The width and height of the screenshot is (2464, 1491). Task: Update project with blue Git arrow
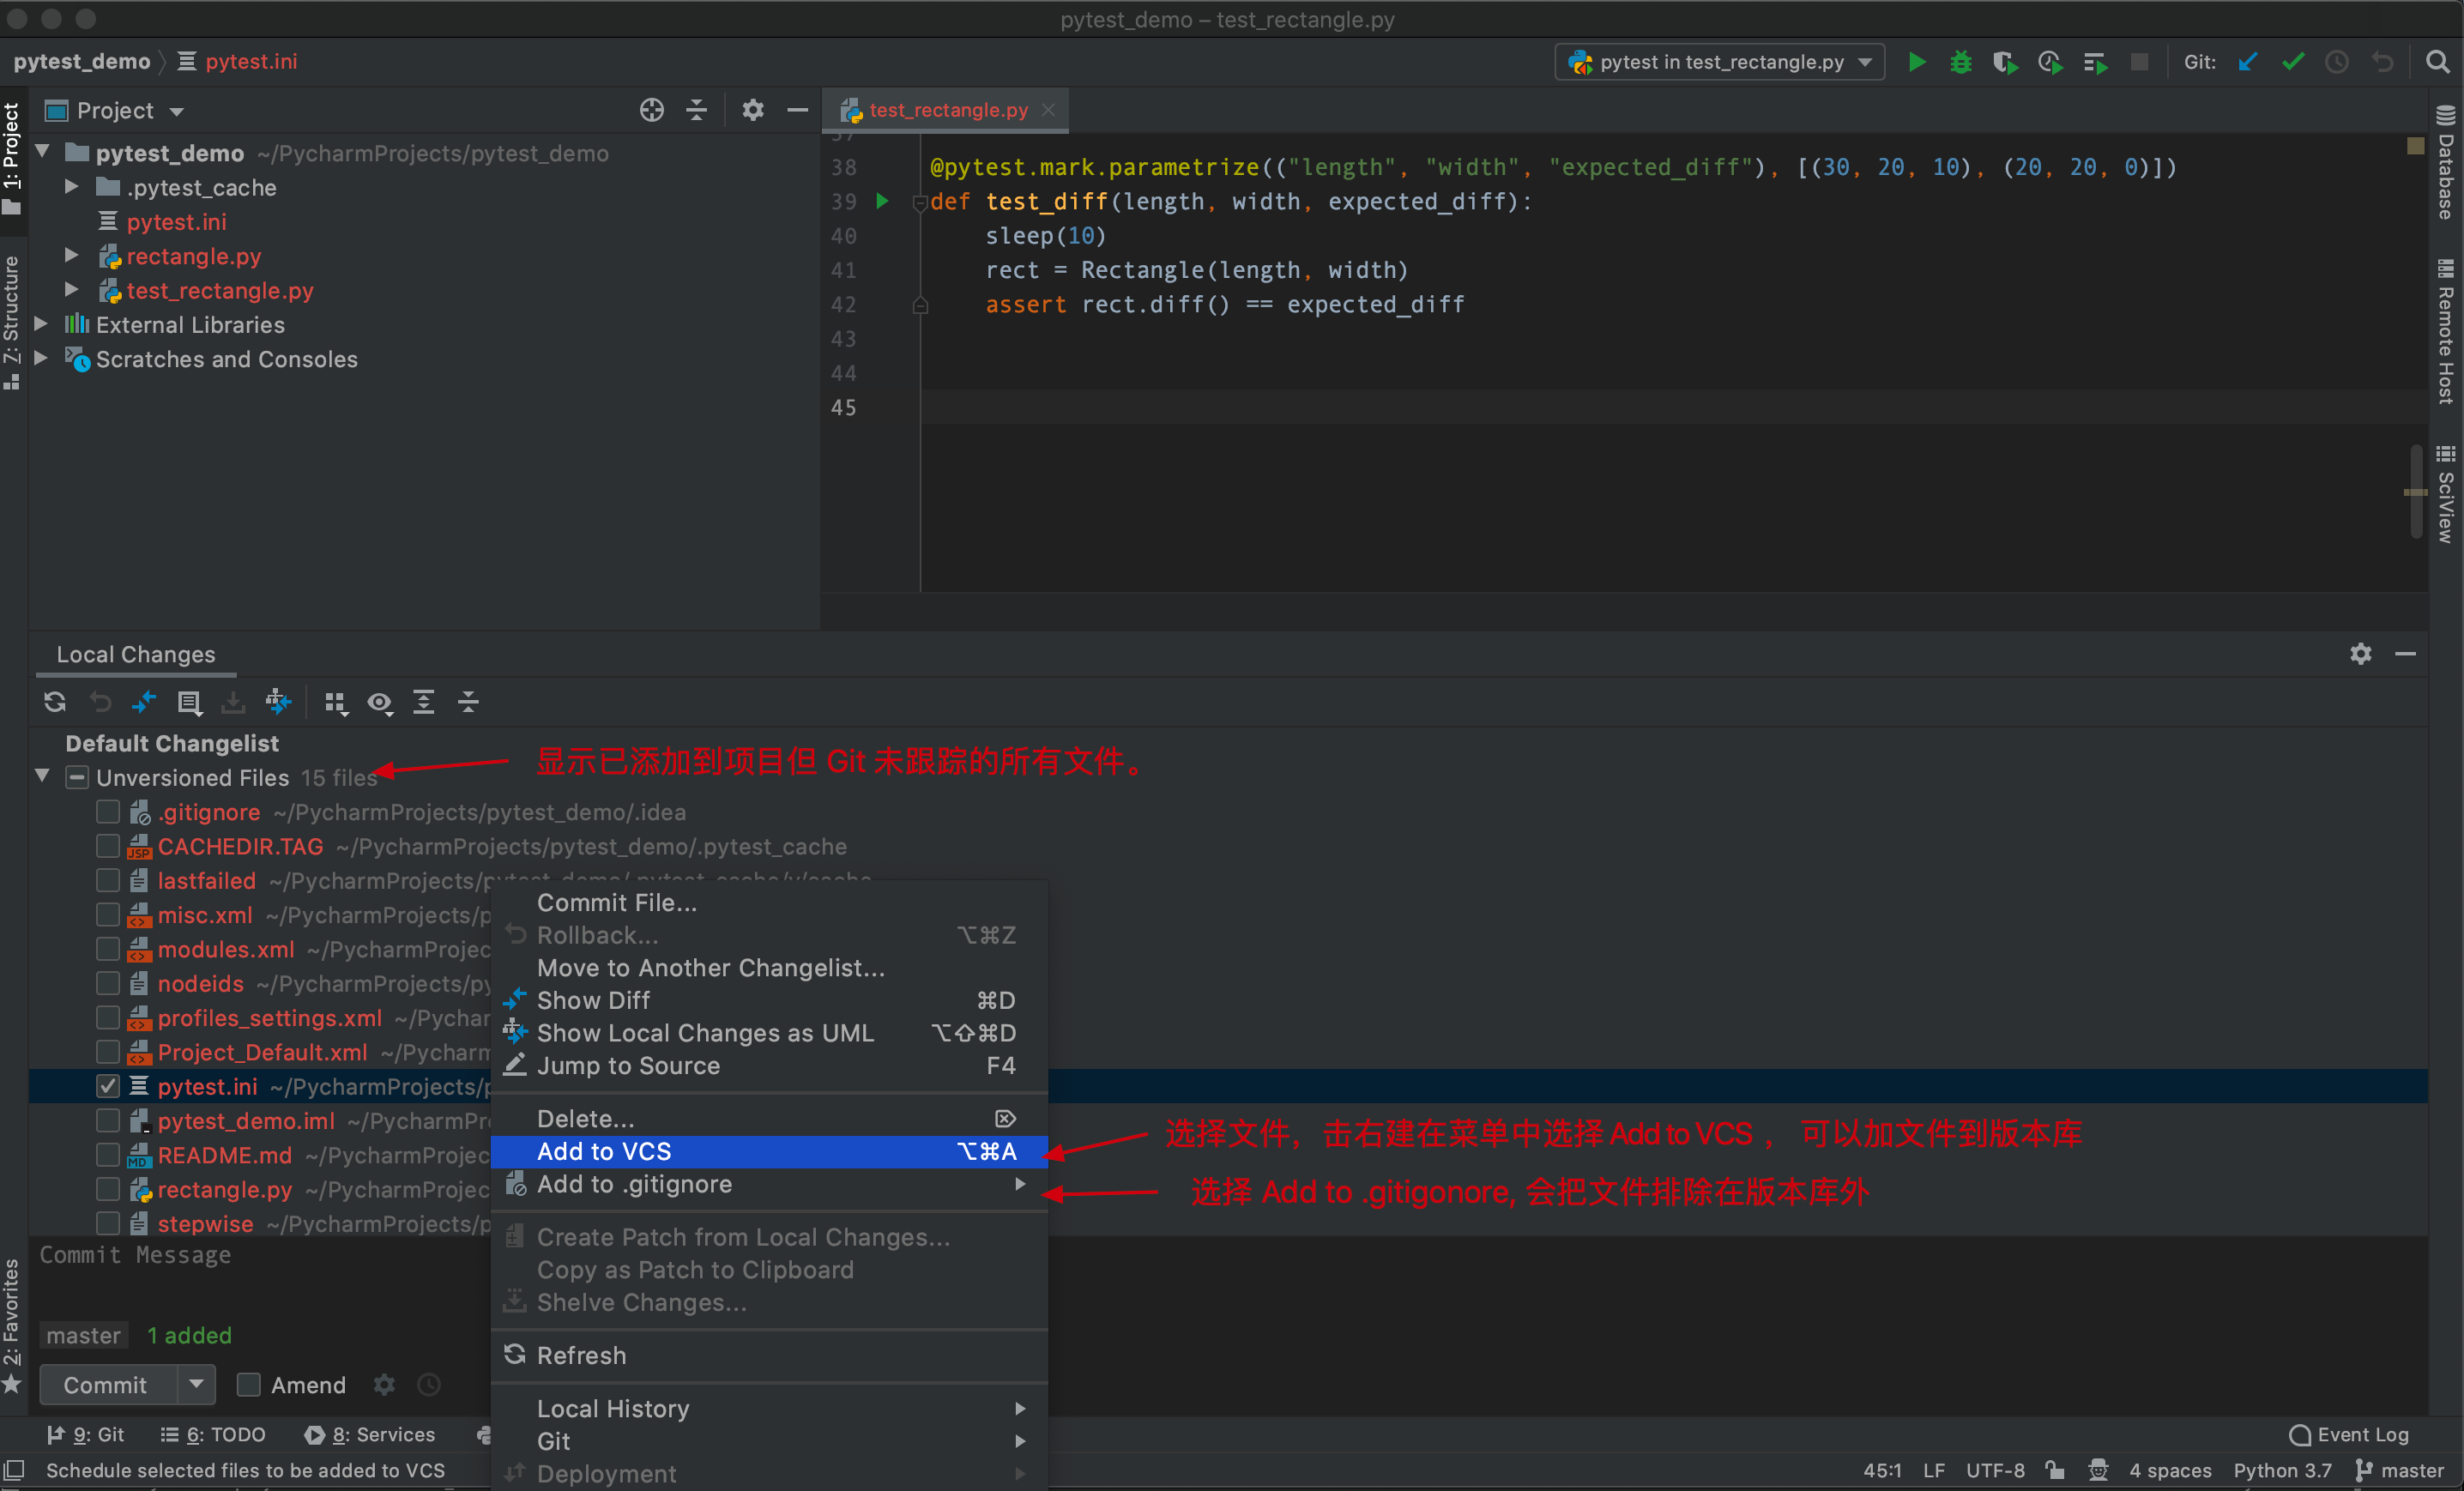coord(2248,62)
